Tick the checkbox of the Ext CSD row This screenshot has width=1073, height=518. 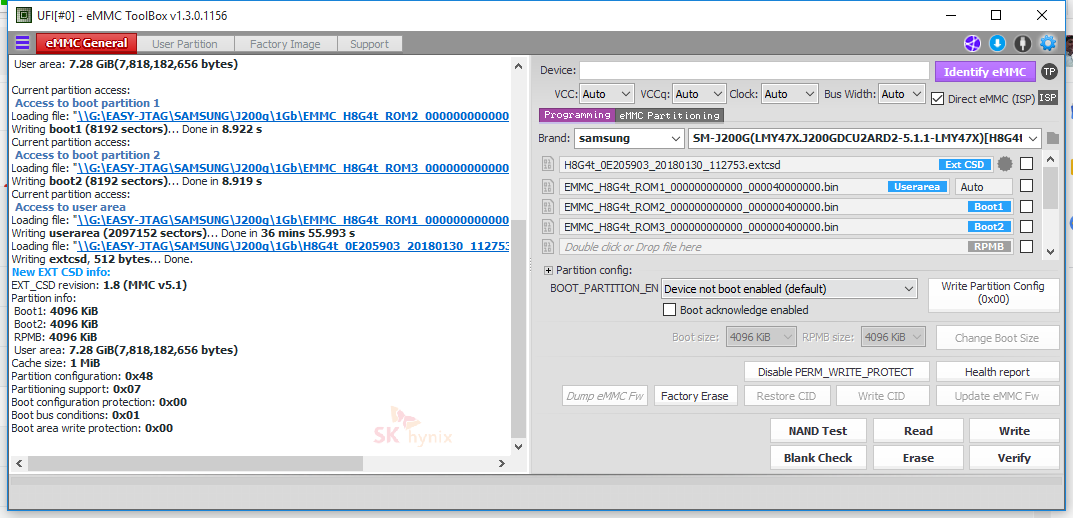[1026, 164]
